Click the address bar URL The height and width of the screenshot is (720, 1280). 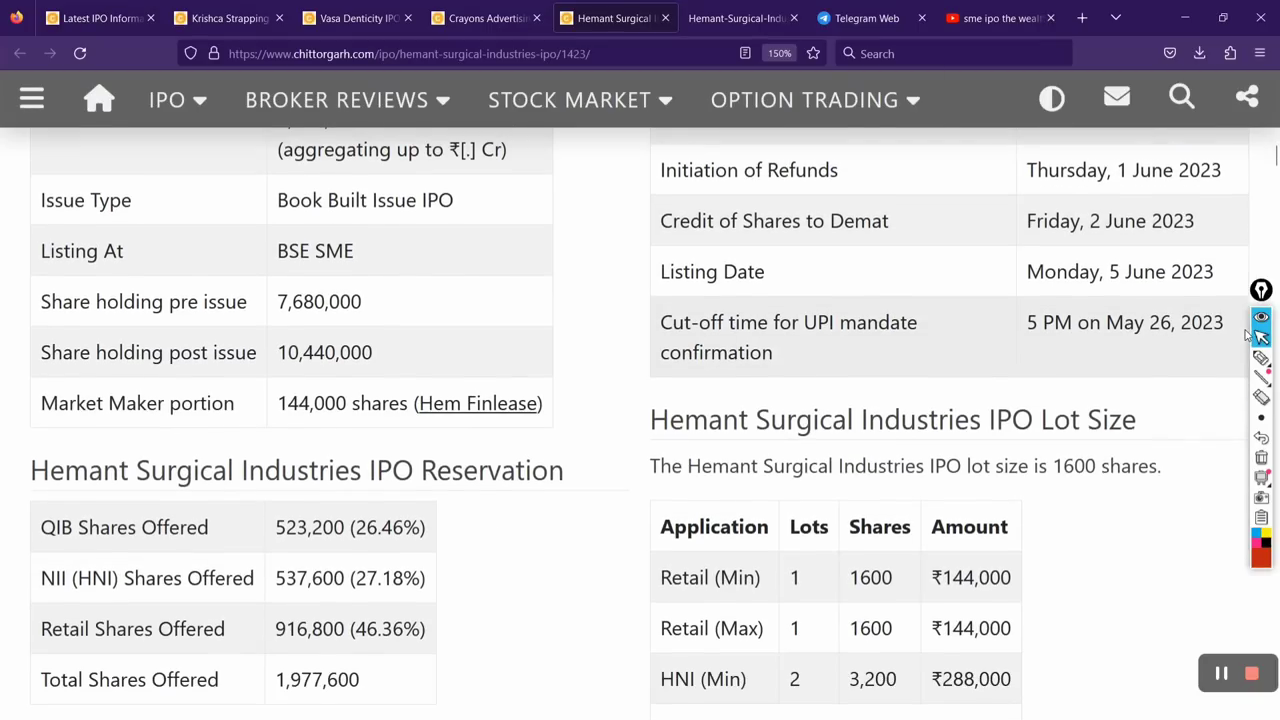click(409, 53)
